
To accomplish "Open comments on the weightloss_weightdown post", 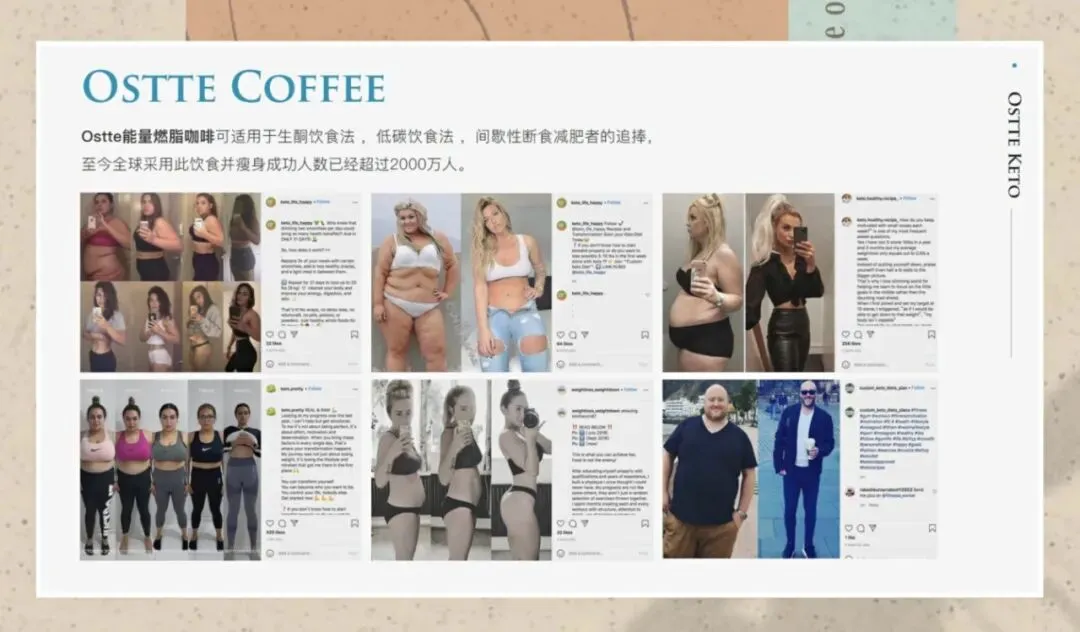I will (572, 523).
